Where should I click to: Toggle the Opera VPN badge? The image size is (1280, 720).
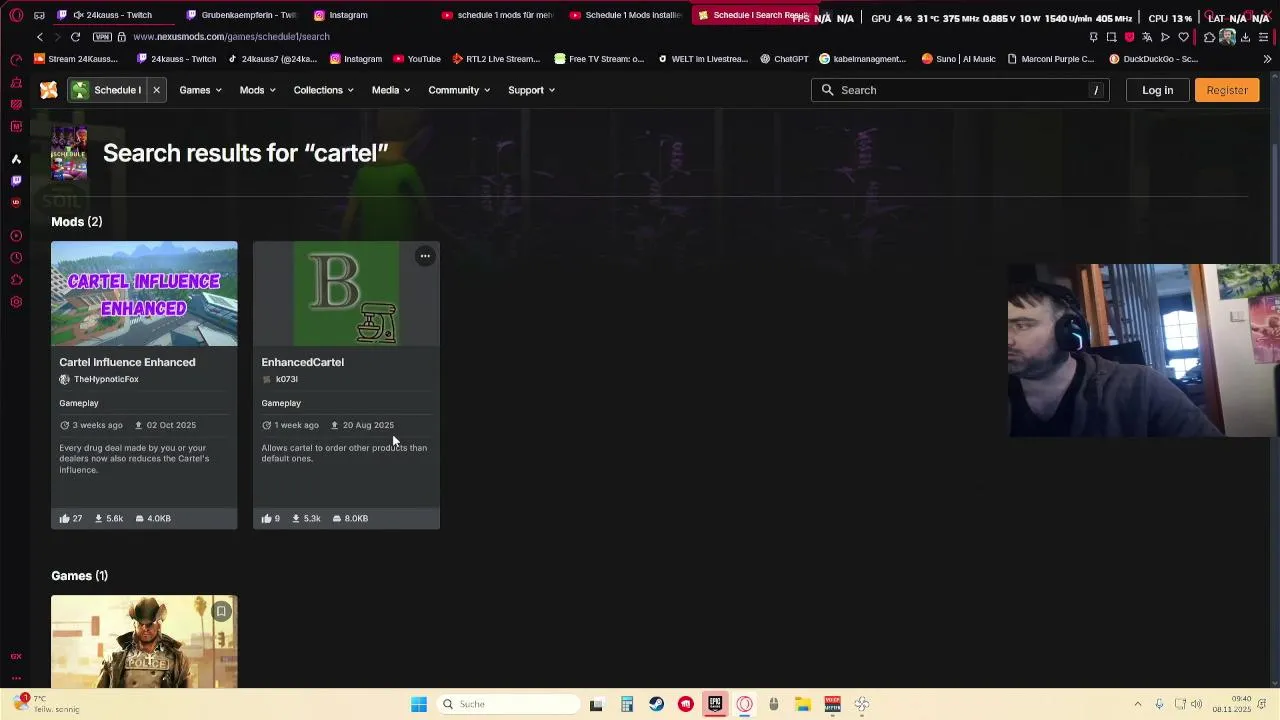click(102, 37)
